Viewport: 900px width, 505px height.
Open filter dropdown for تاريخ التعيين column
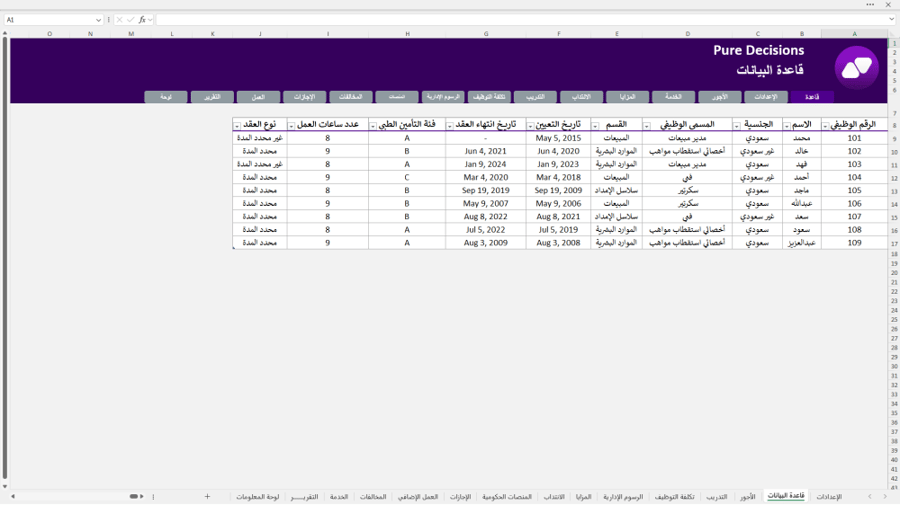530,126
